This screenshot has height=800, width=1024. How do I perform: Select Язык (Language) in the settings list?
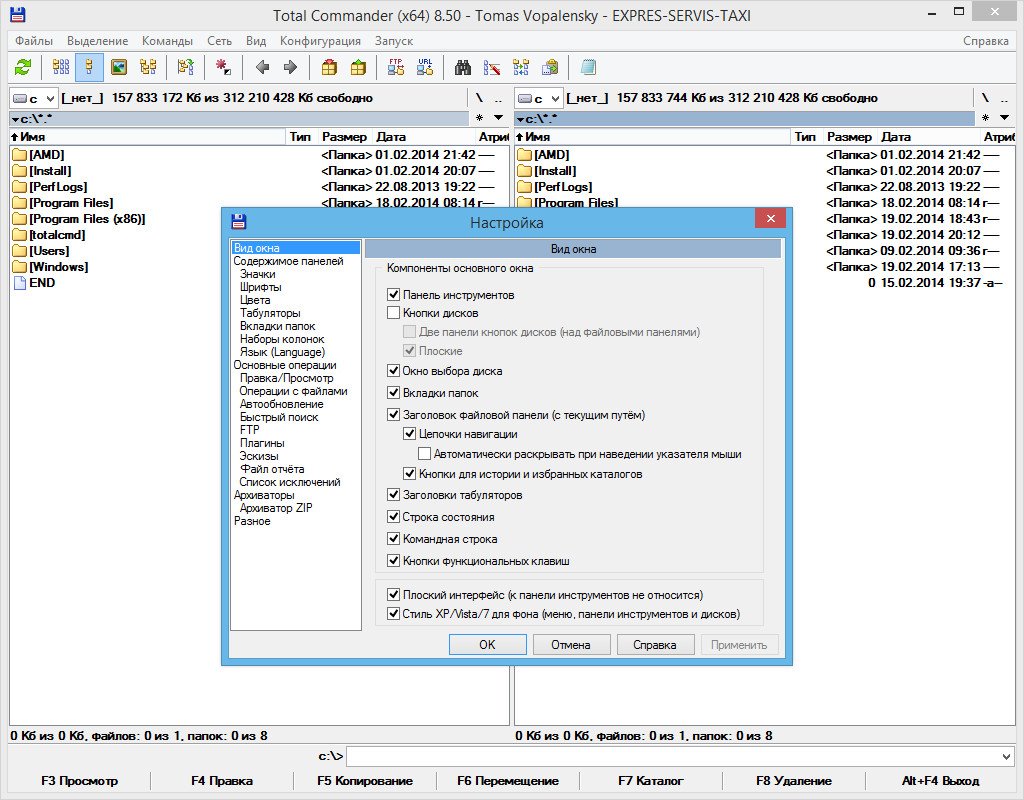[282, 353]
